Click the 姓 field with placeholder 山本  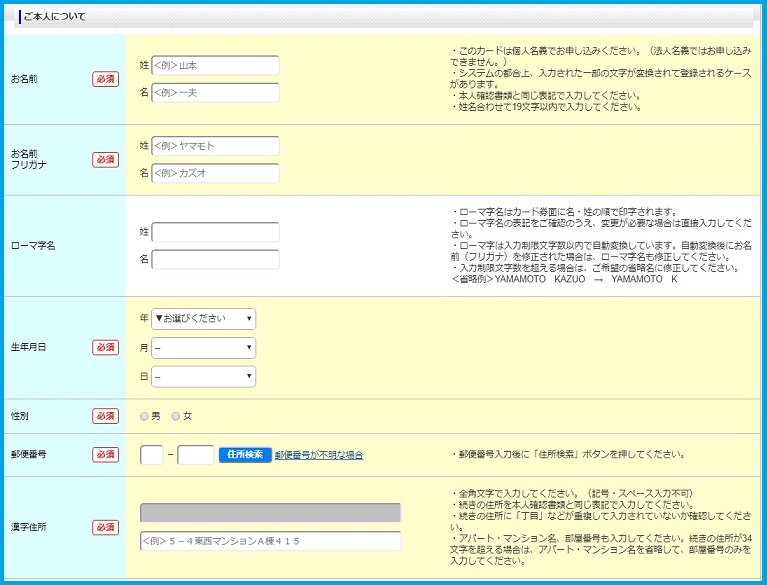click(215, 66)
